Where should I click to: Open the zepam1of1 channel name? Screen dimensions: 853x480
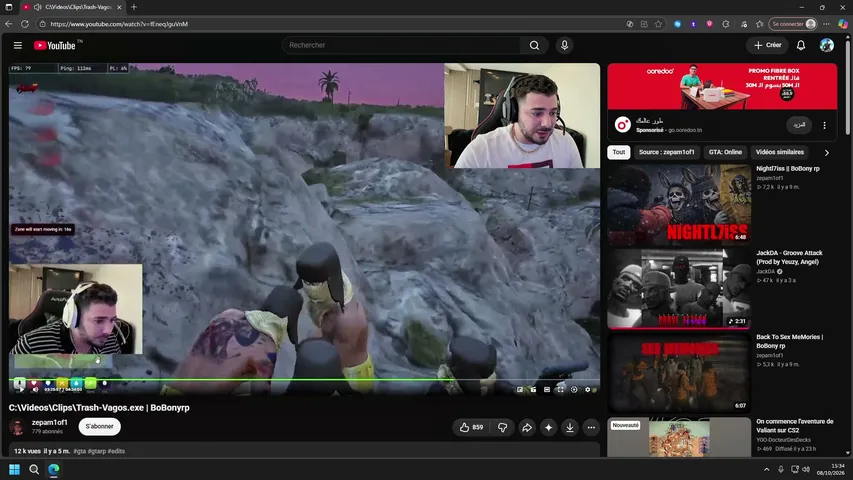pyautogui.click(x=50, y=422)
